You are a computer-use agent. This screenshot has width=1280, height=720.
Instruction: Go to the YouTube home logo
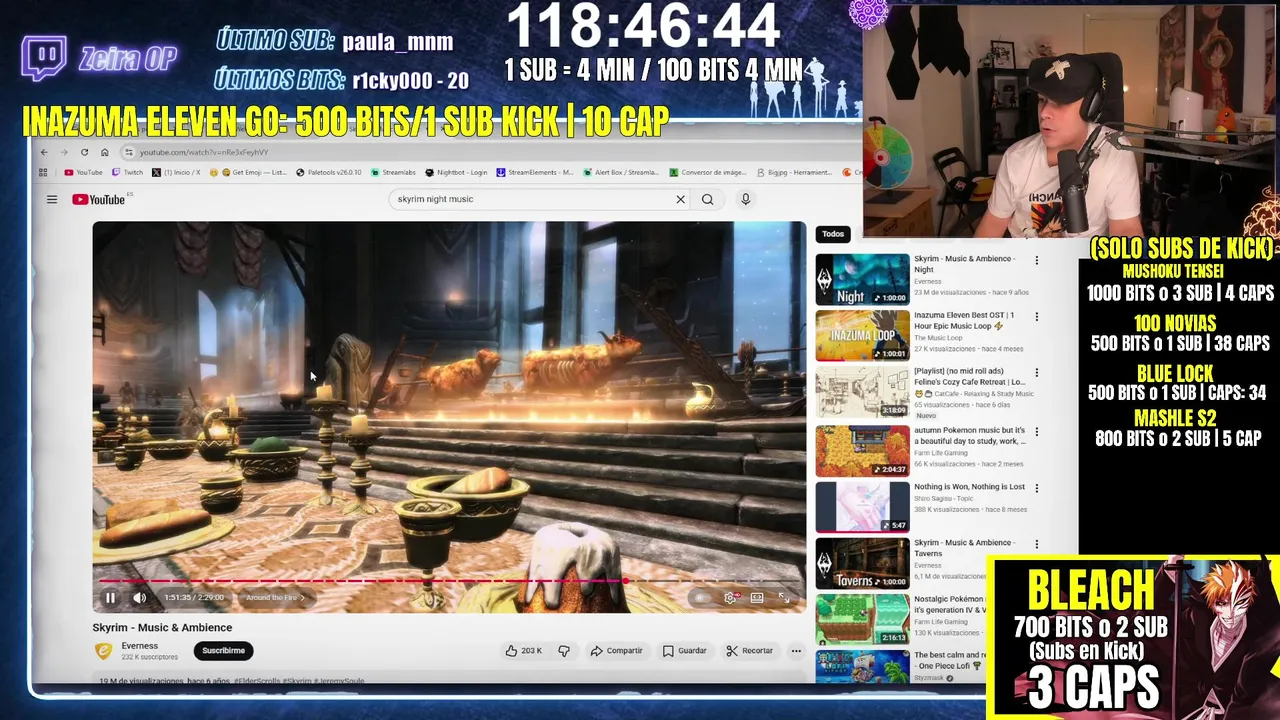click(98, 199)
